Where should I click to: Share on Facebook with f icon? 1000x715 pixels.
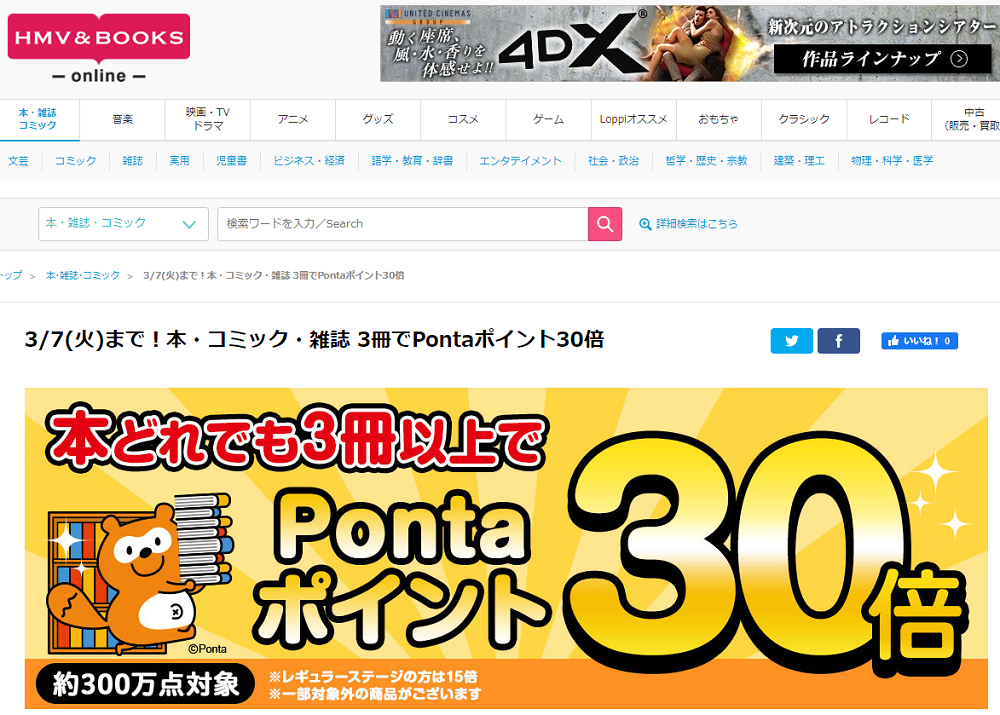[x=839, y=341]
